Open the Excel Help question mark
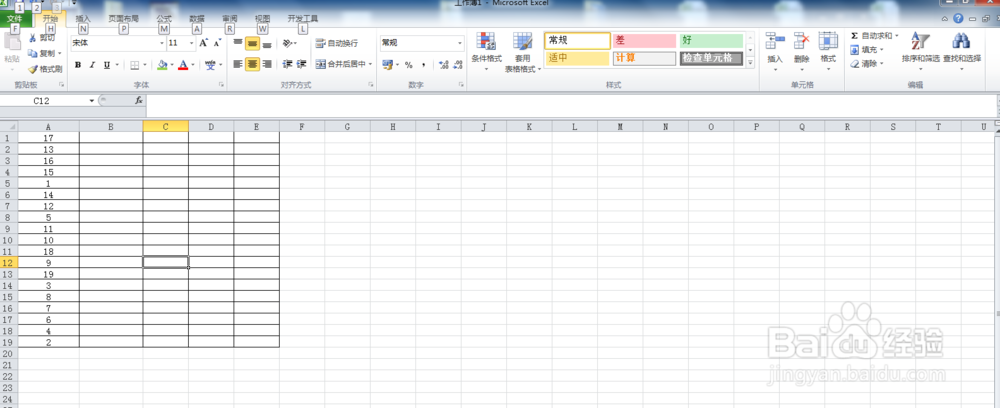1000x408 pixels. pos(958,19)
